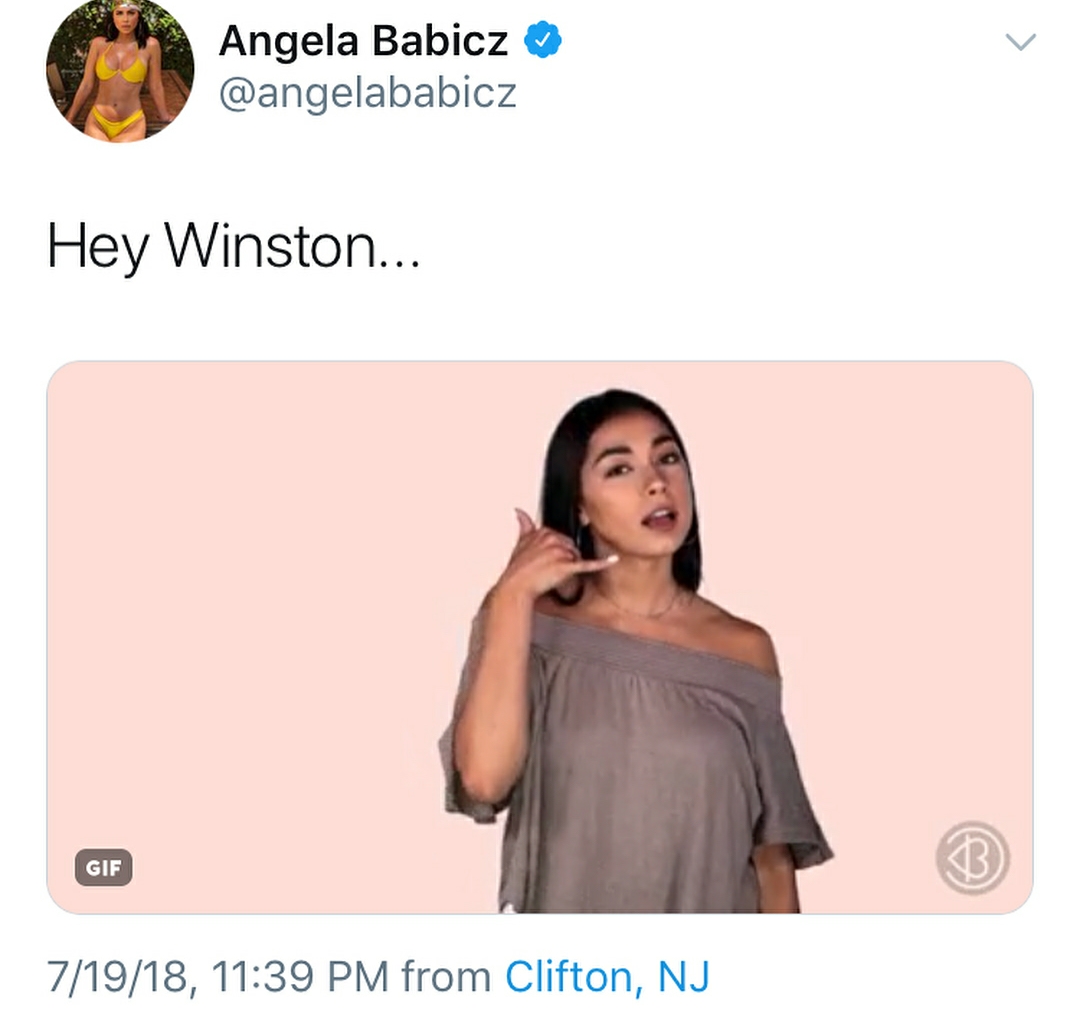This screenshot has height=1019, width=1080.
Task: Play the embedded GIF of the woman
Action: pos(540,637)
